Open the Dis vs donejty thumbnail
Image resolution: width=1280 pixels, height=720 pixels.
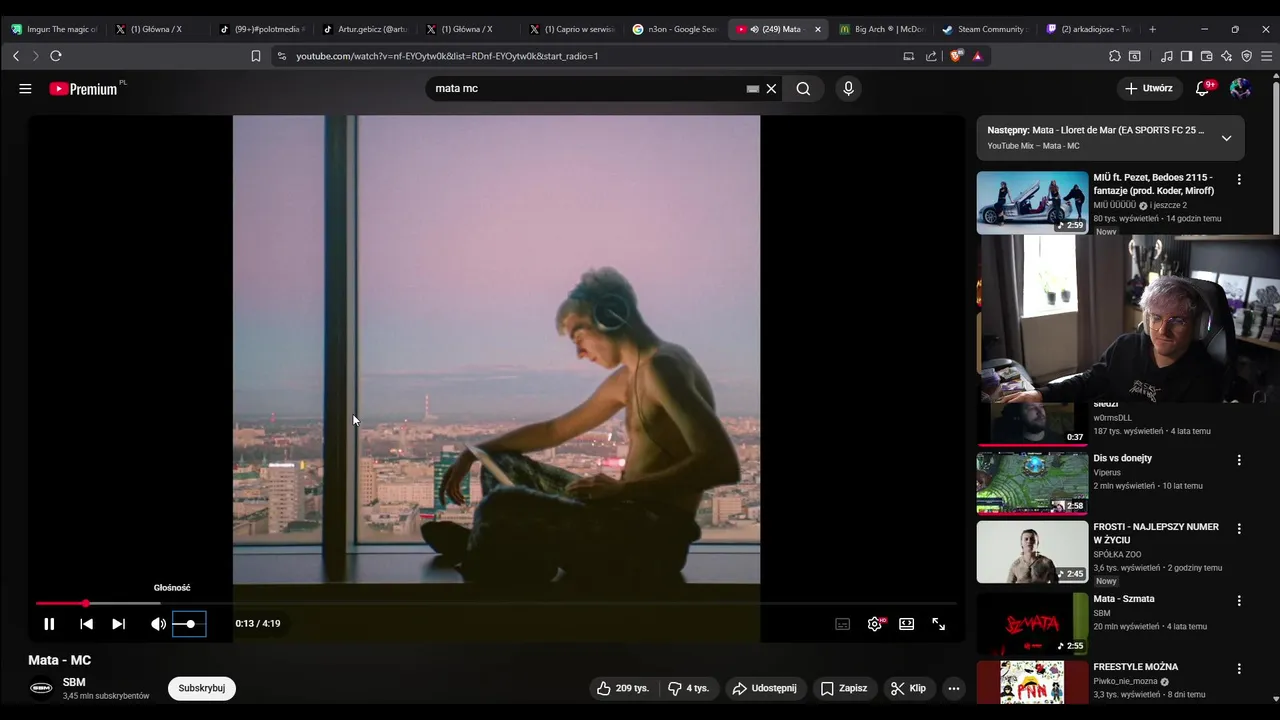tap(1032, 483)
